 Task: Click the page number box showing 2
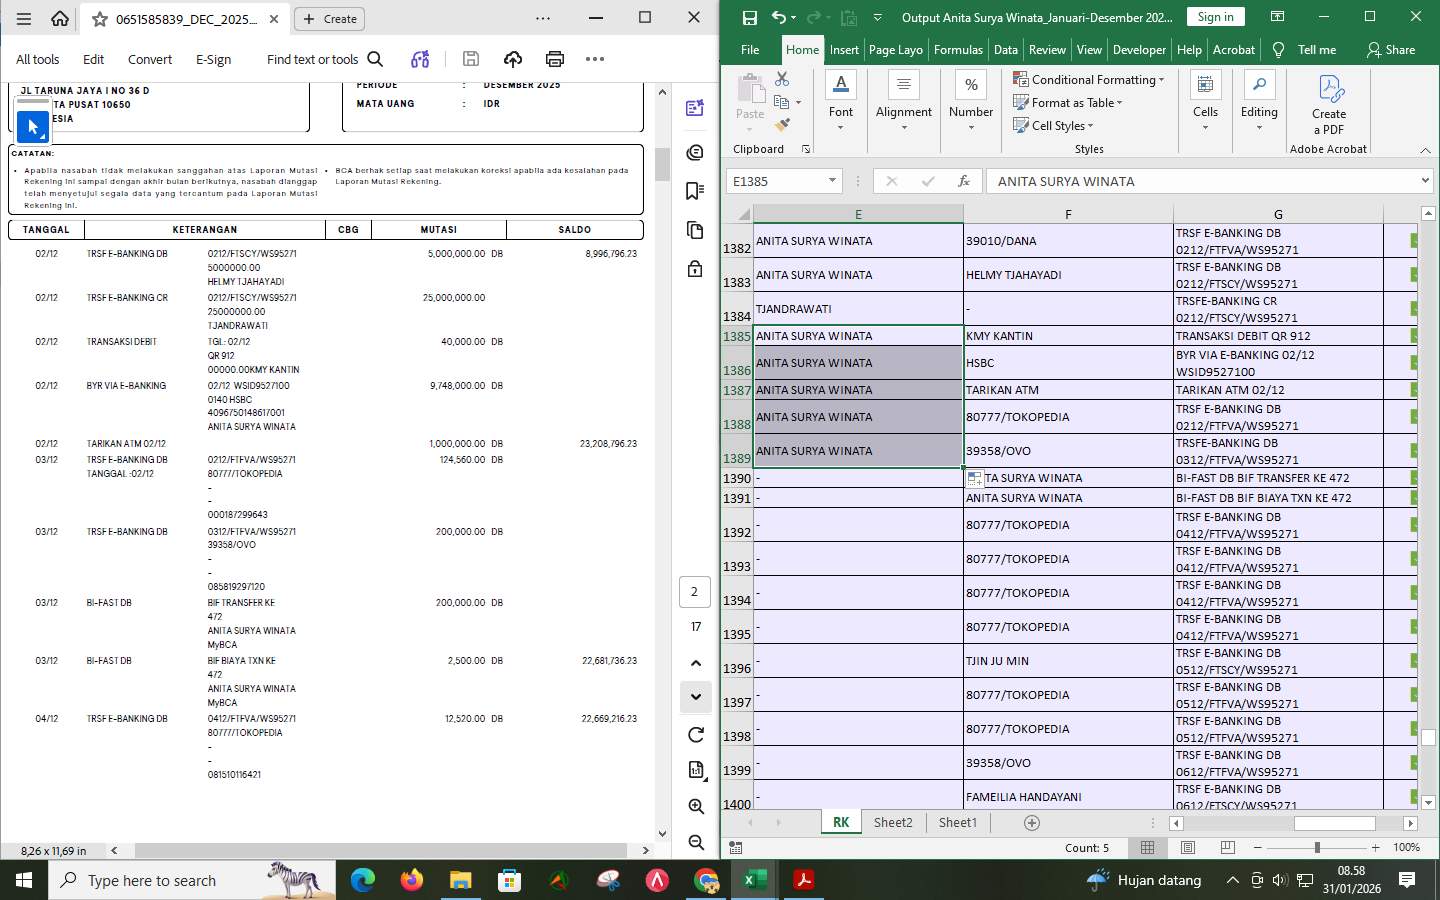[694, 592]
